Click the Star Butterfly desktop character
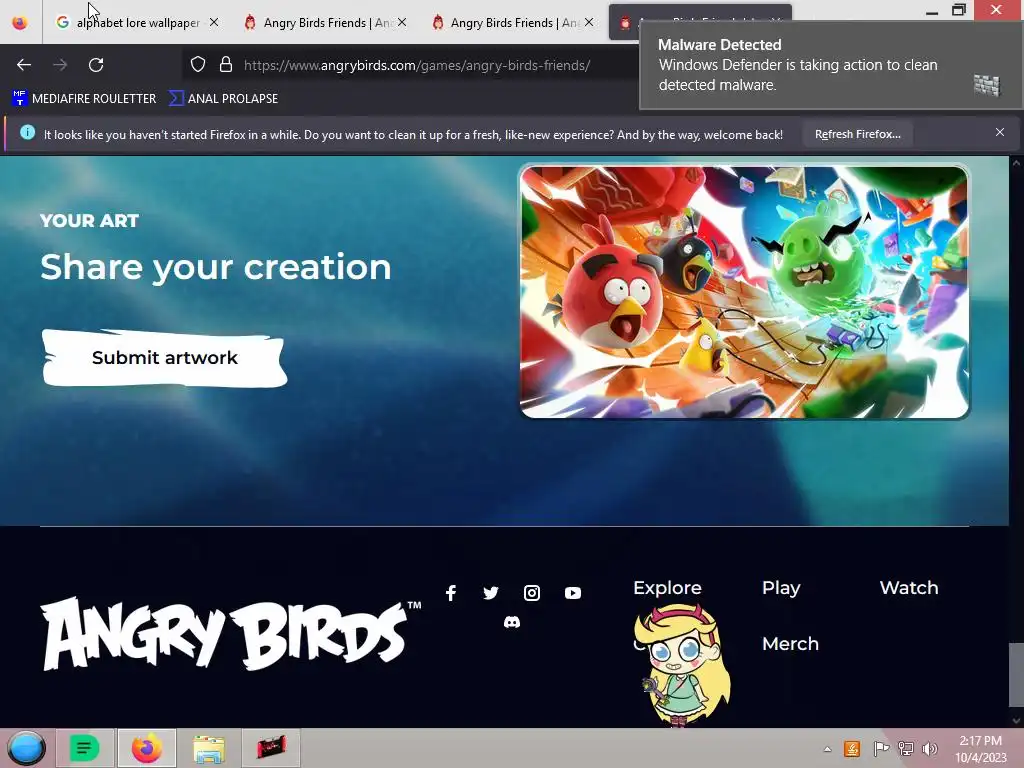The image size is (1024, 768). [681, 665]
